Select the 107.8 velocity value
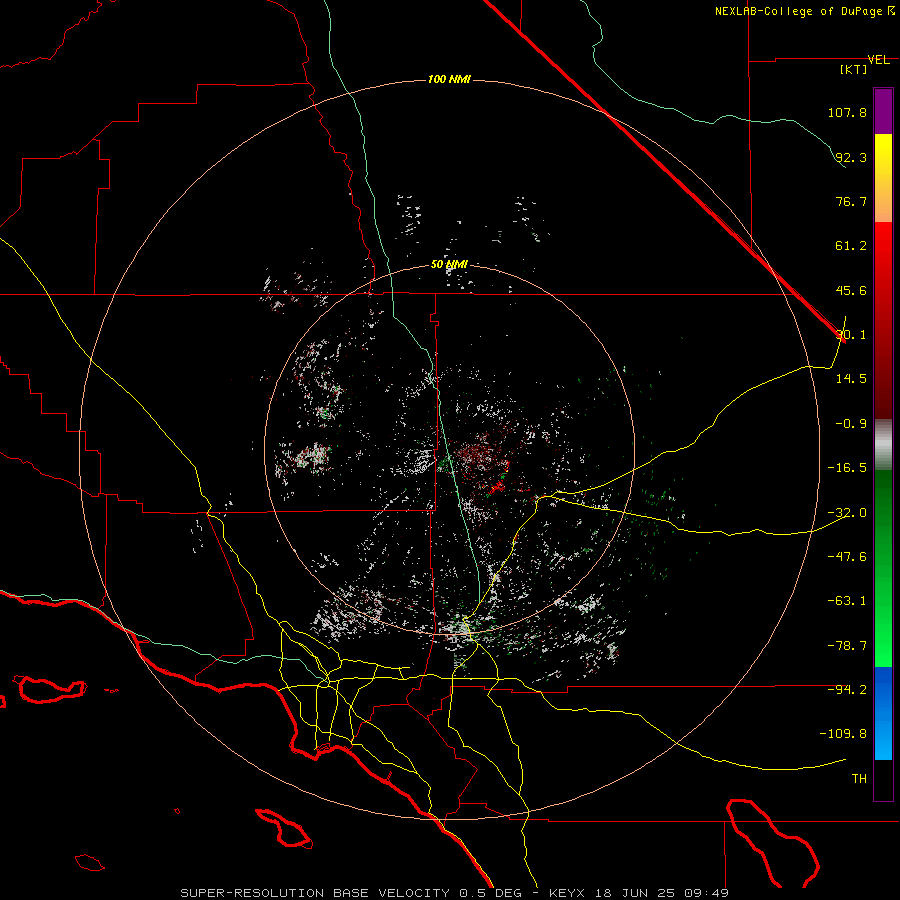 [x=847, y=112]
